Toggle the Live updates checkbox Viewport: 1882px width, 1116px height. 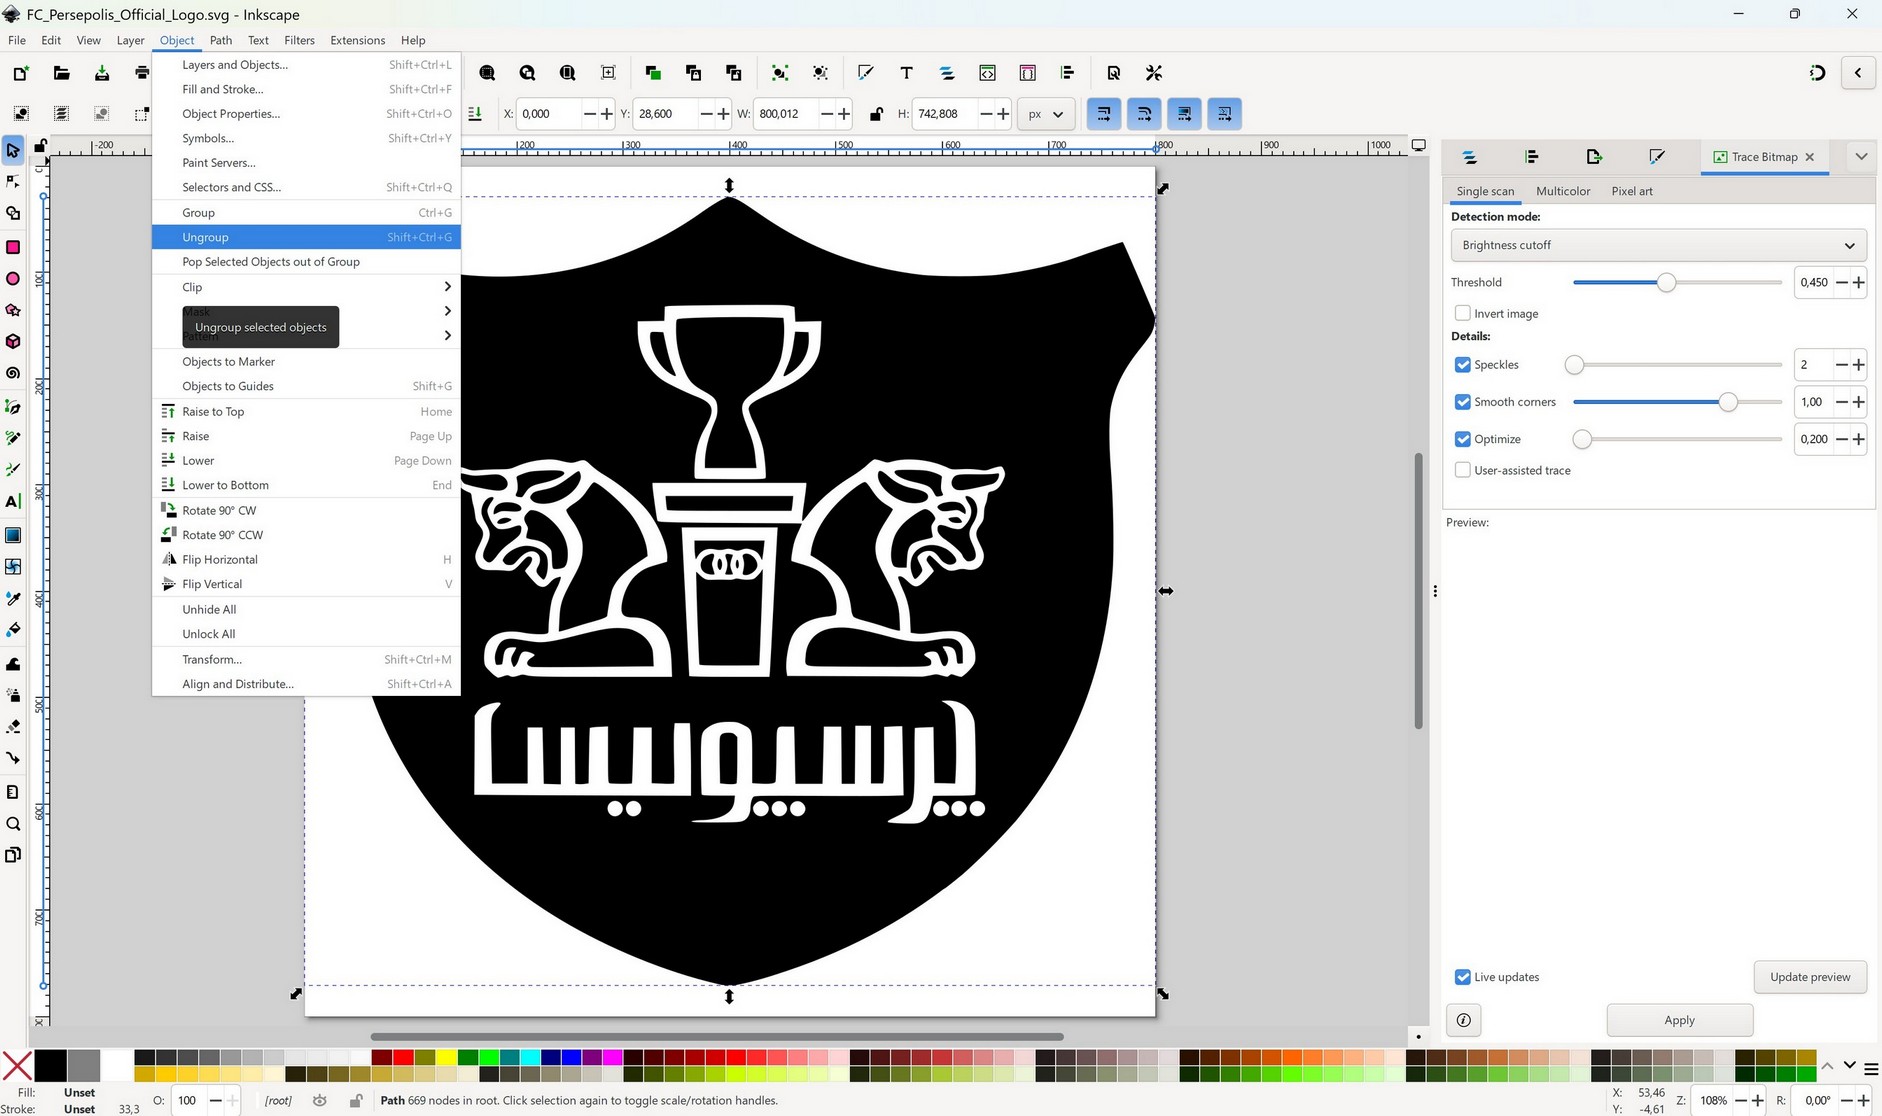point(1463,977)
